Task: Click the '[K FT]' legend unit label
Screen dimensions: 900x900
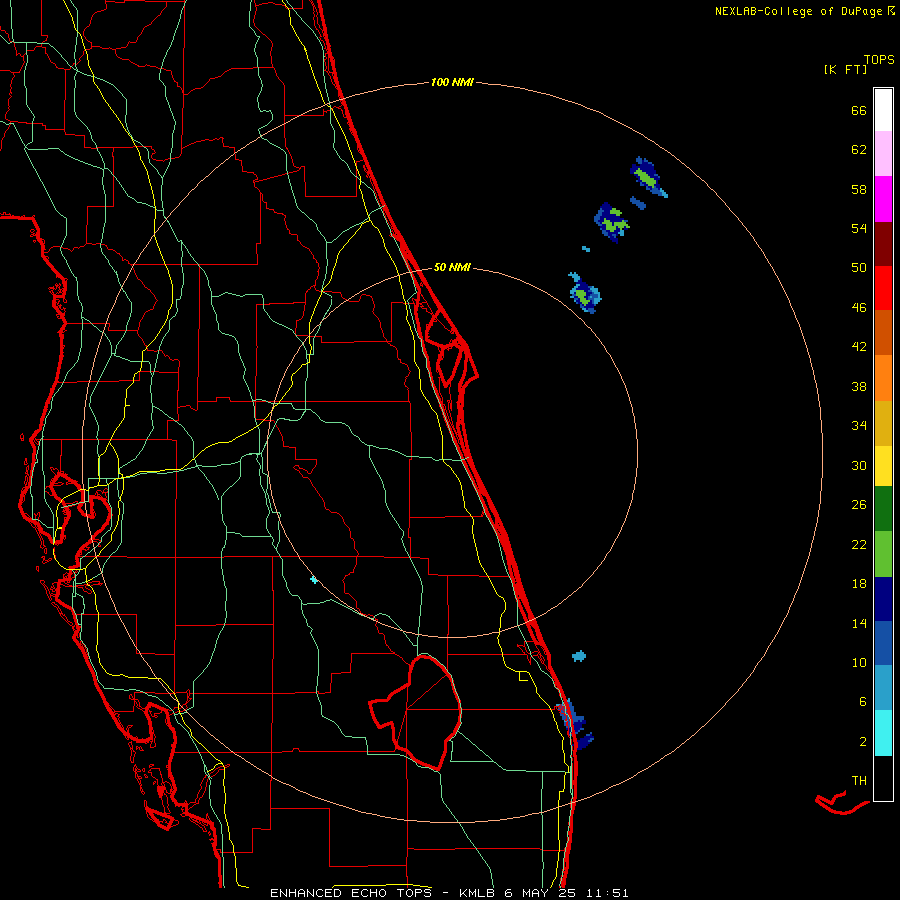Action: tap(845, 69)
